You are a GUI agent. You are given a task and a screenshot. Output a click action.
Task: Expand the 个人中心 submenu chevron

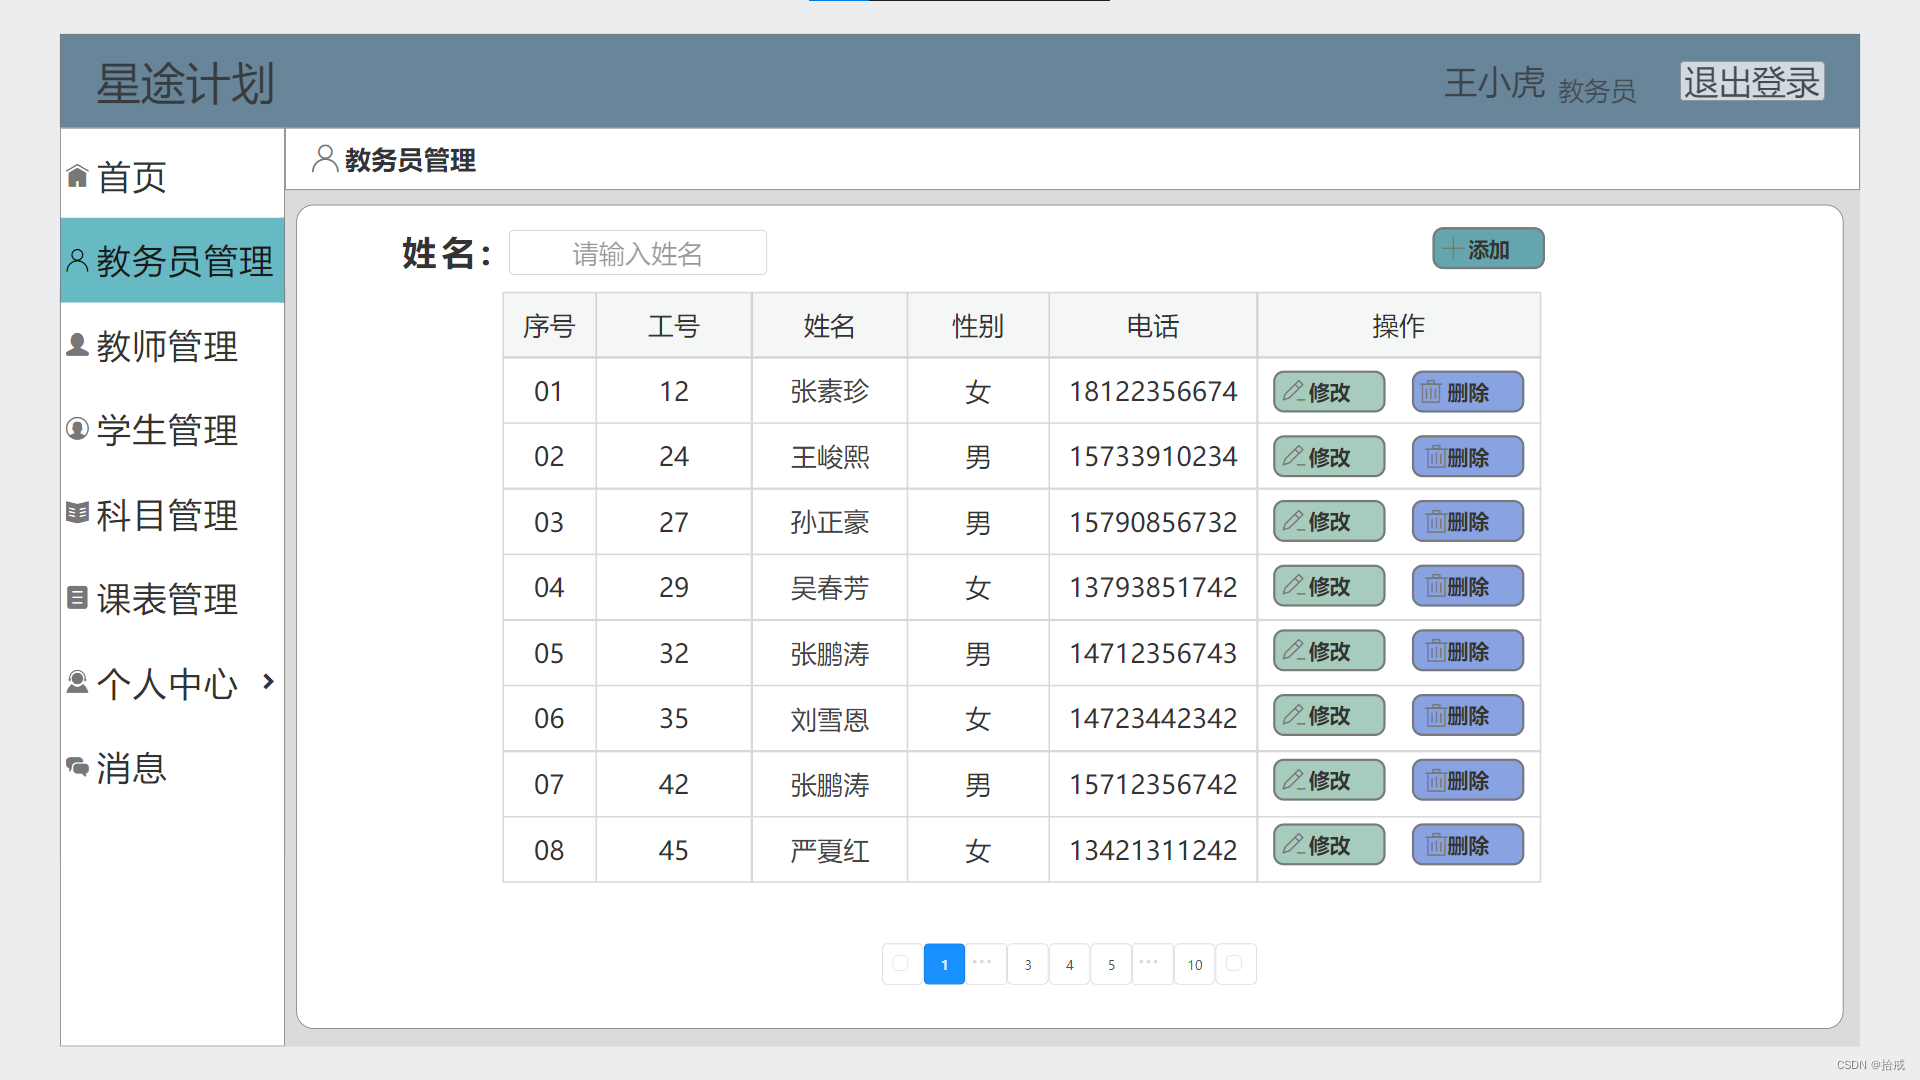click(x=268, y=682)
